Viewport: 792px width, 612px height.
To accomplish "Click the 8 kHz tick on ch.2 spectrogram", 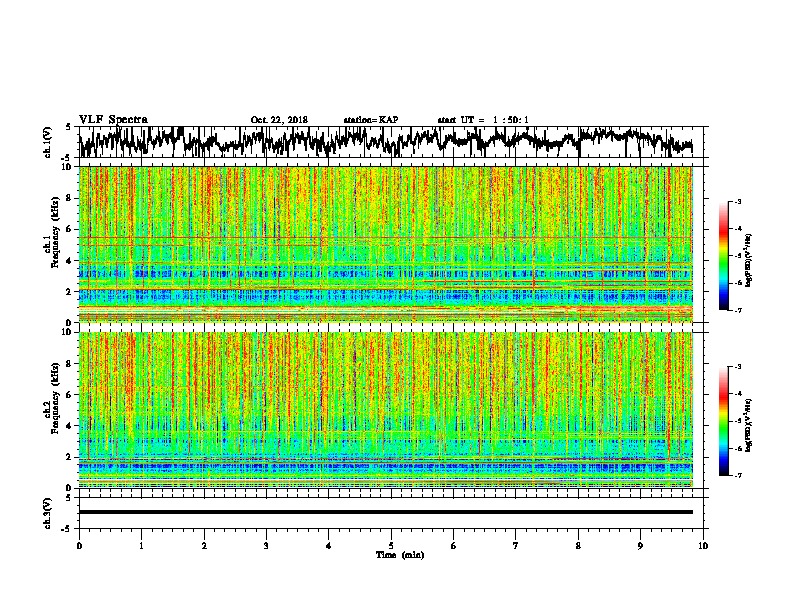I will click(69, 364).
